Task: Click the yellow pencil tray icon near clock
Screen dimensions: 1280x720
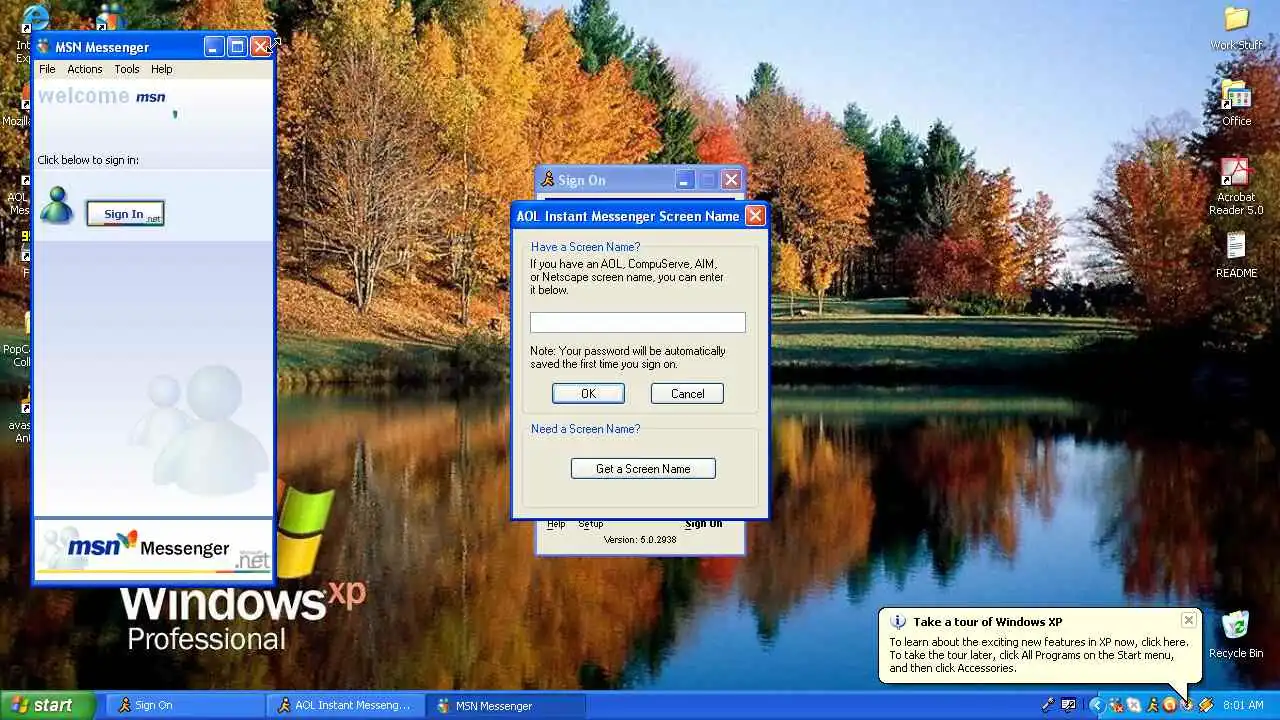Action: (x=1206, y=706)
